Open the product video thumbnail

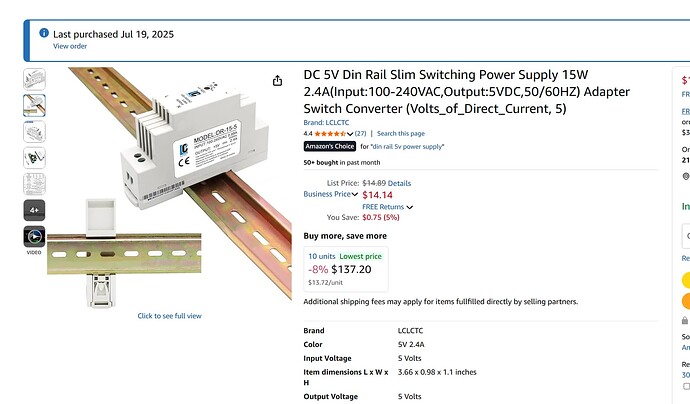pos(34,237)
